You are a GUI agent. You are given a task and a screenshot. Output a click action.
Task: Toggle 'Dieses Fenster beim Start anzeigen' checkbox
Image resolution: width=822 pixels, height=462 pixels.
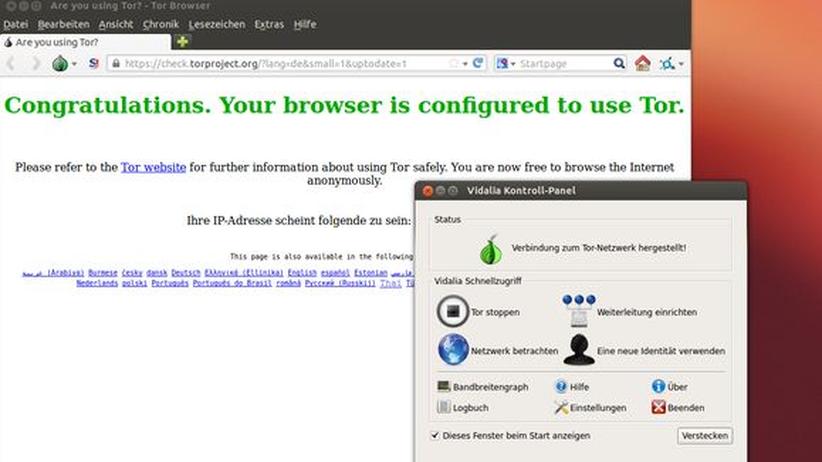[435, 435]
